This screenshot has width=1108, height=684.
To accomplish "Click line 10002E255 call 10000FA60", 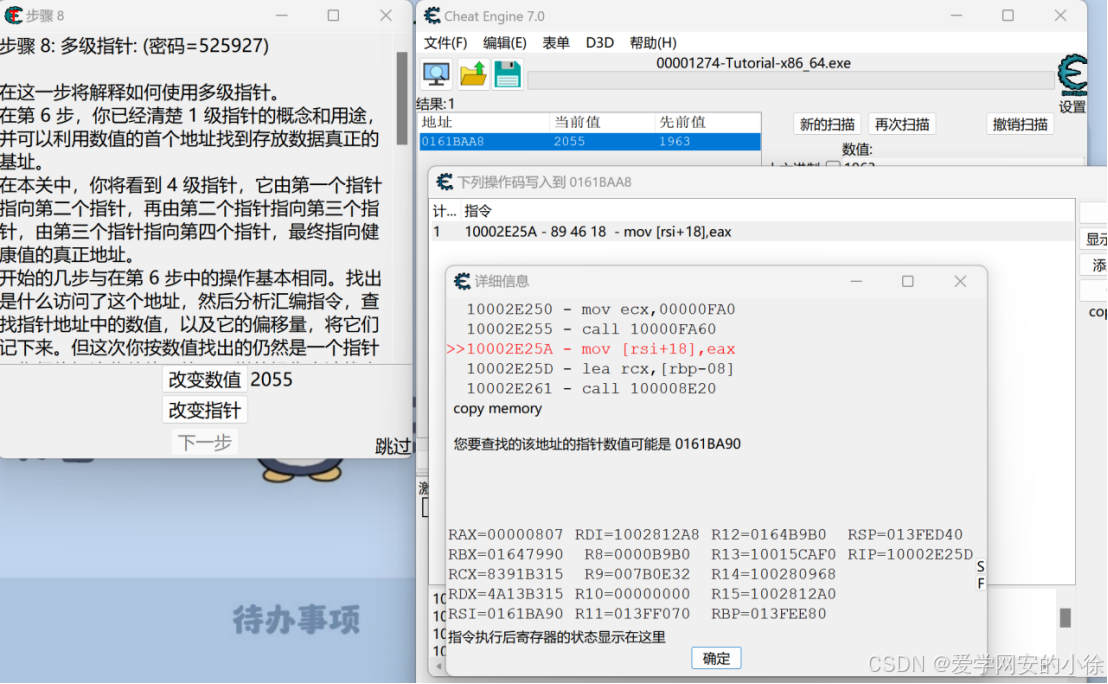I will 591,329.
